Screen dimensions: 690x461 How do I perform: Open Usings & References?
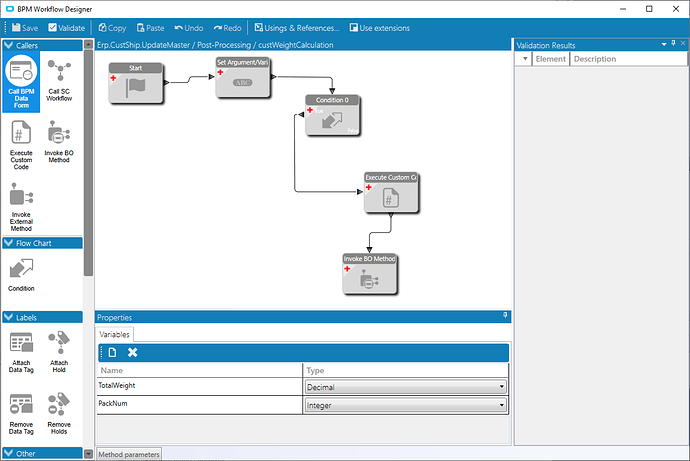300,27
